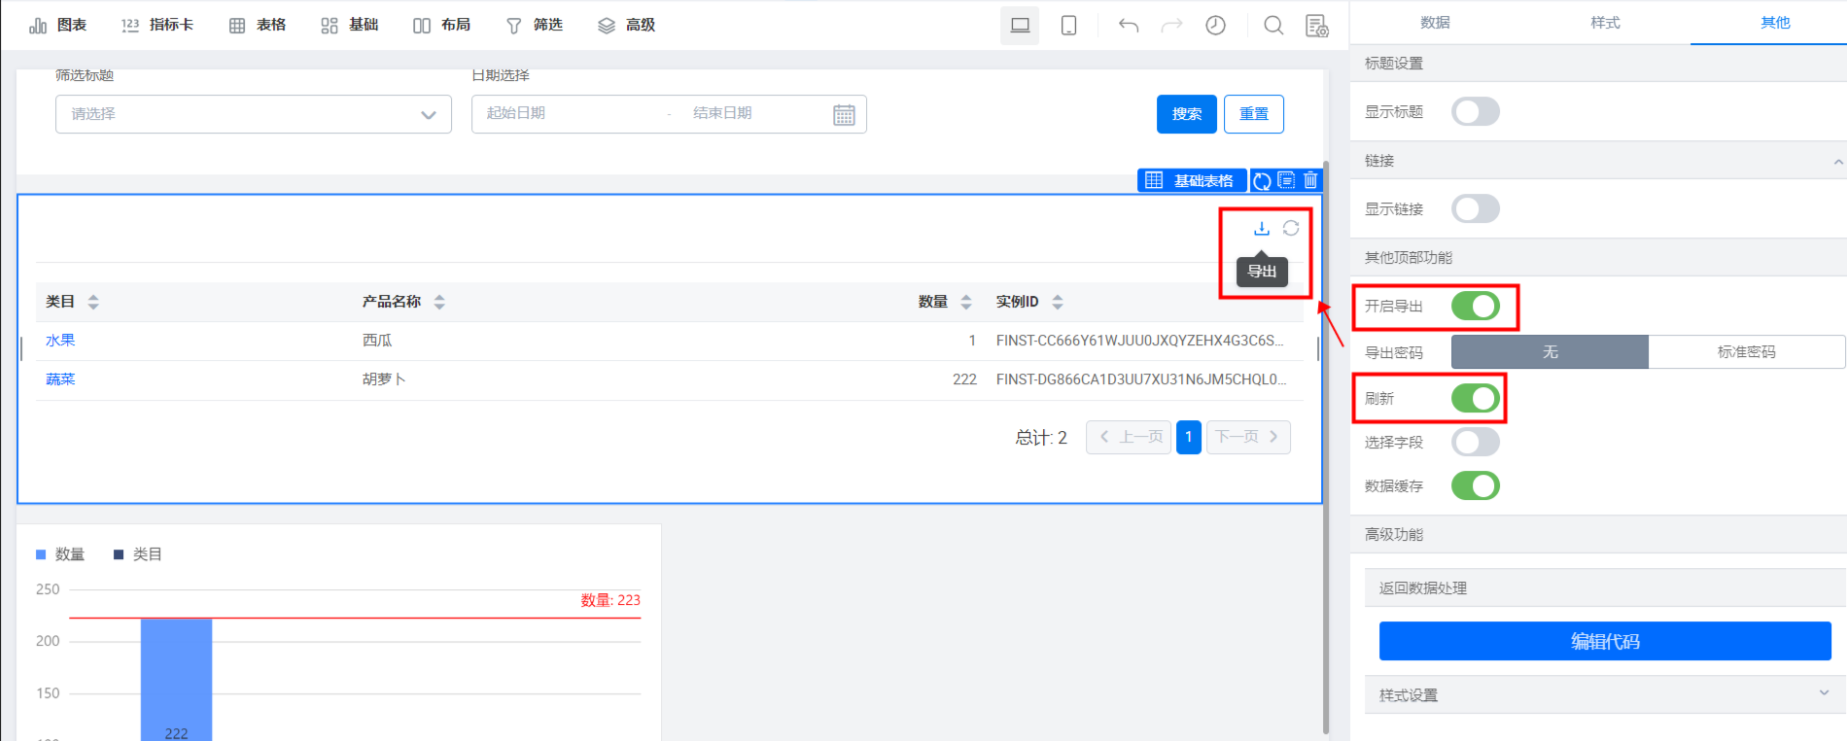This screenshot has height=741, width=1847.
Task: Toggle the 类目 legend item in chart
Action: coord(138,554)
